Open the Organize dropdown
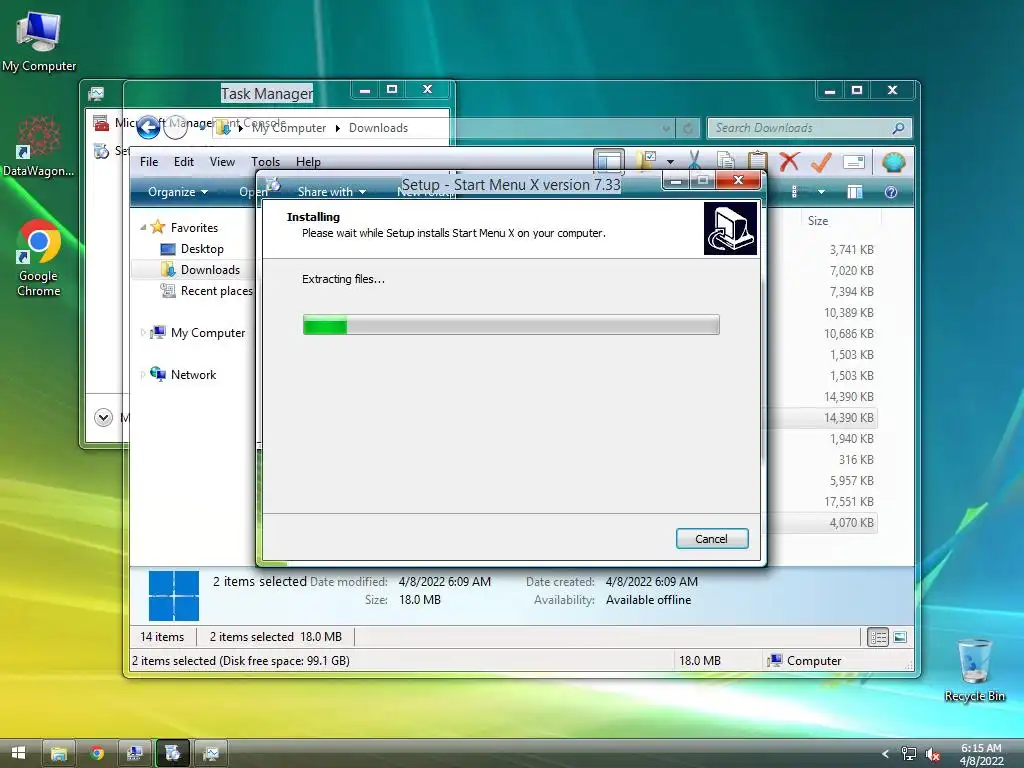 (178, 192)
